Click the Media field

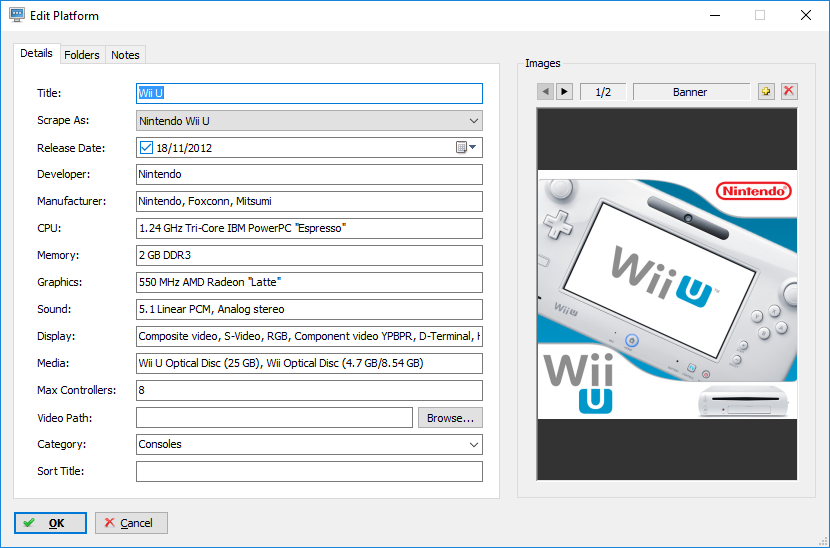click(309, 363)
